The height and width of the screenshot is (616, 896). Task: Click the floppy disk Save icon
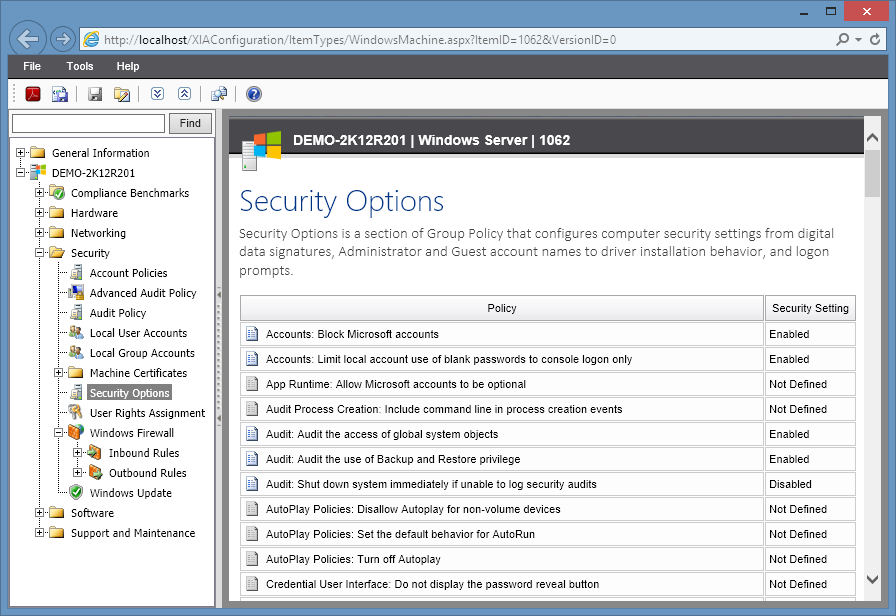[95, 94]
